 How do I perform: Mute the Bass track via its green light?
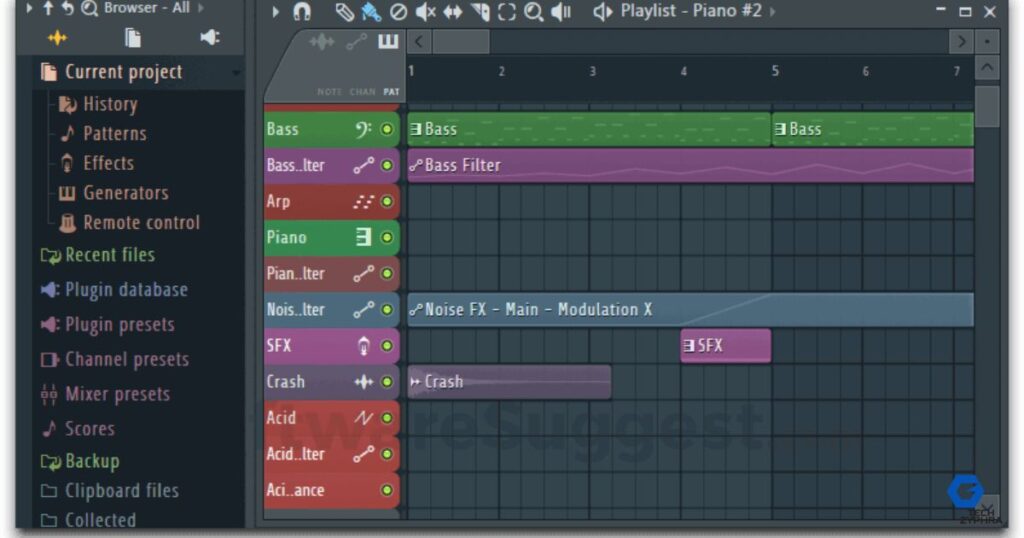(x=387, y=129)
